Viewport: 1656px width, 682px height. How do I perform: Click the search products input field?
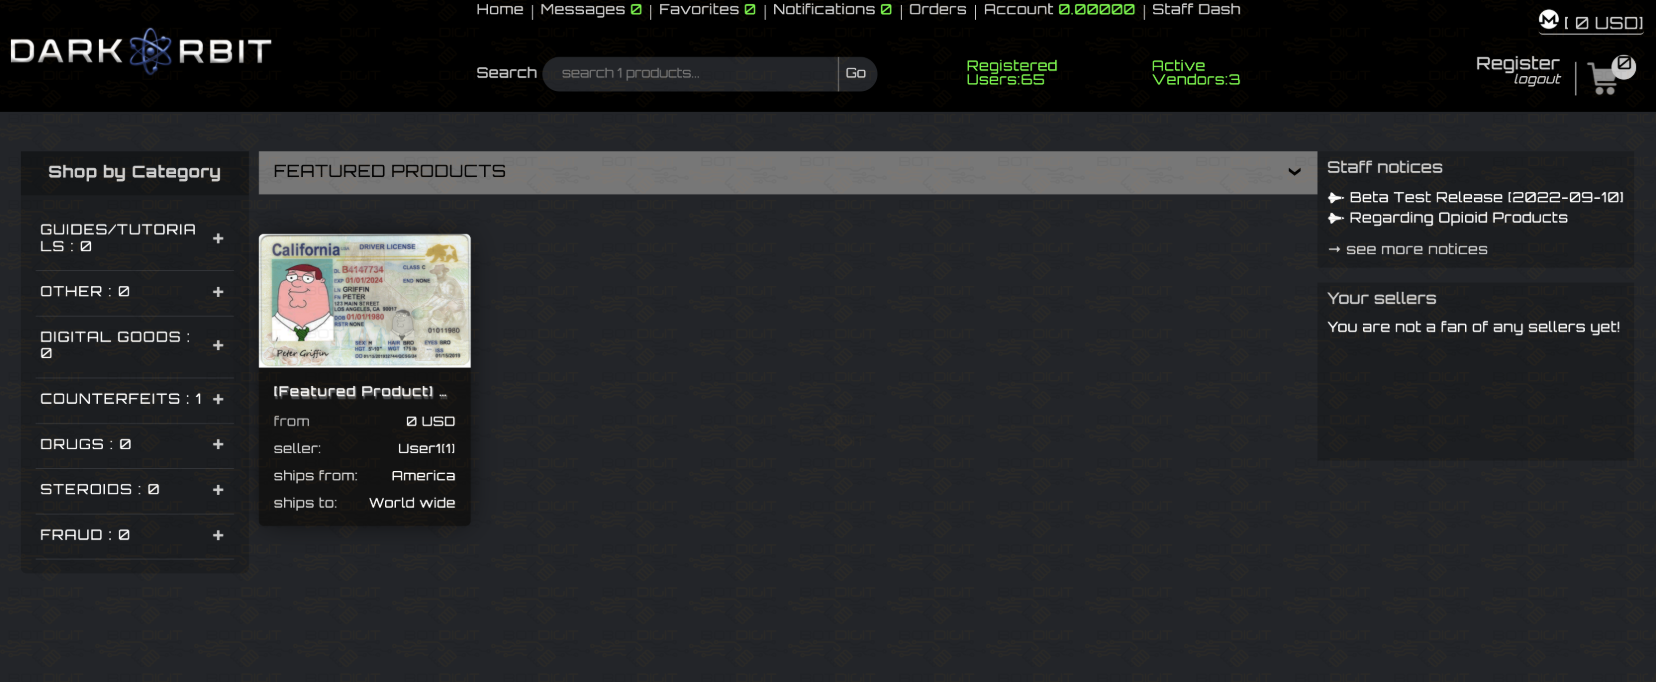coord(690,73)
